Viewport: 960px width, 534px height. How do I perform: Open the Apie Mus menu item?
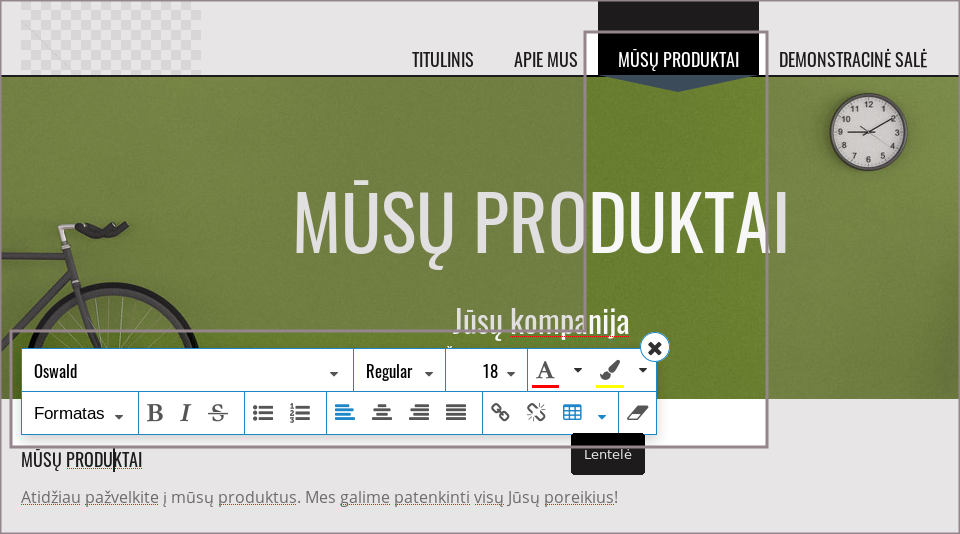click(x=545, y=60)
